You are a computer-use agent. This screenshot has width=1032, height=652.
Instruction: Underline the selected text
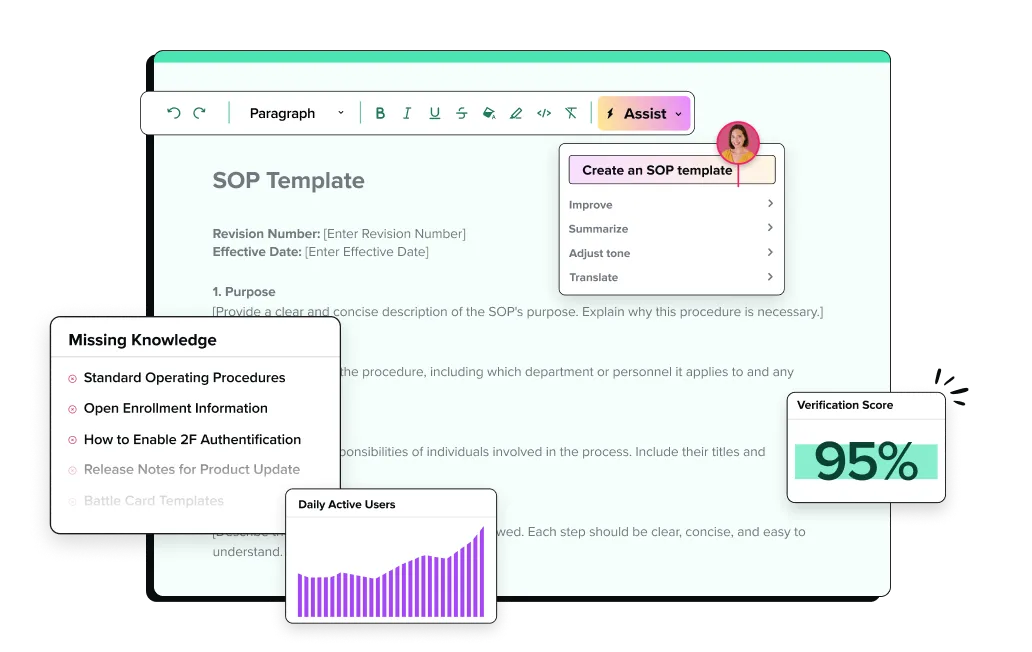tap(434, 113)
